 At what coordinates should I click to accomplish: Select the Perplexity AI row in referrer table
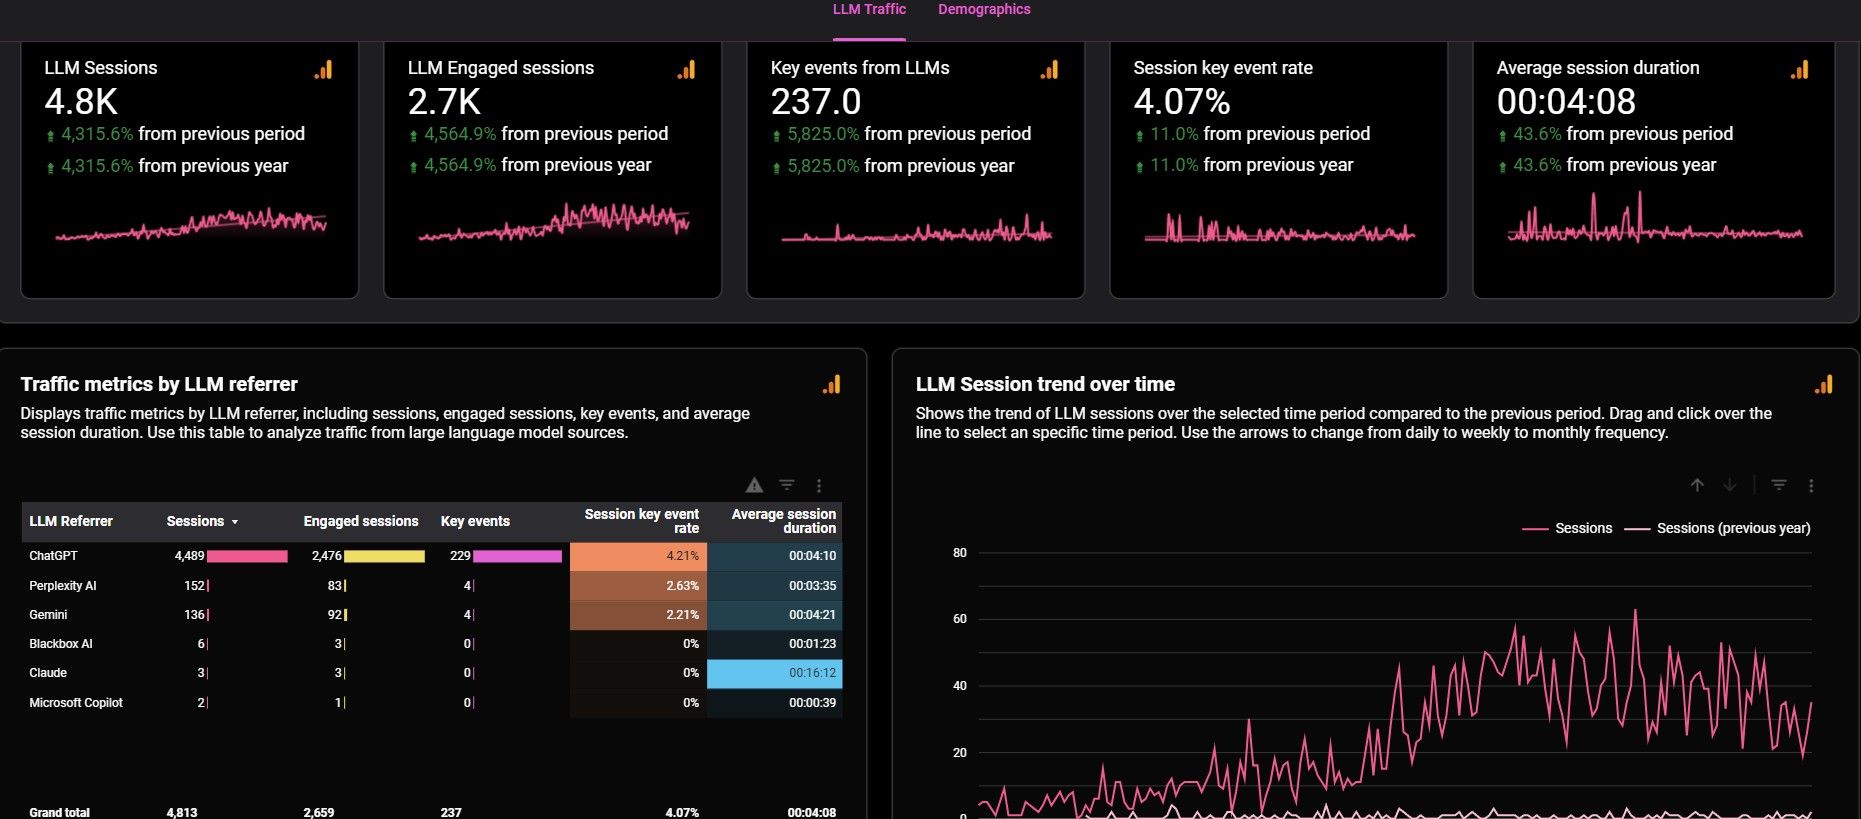63,586
